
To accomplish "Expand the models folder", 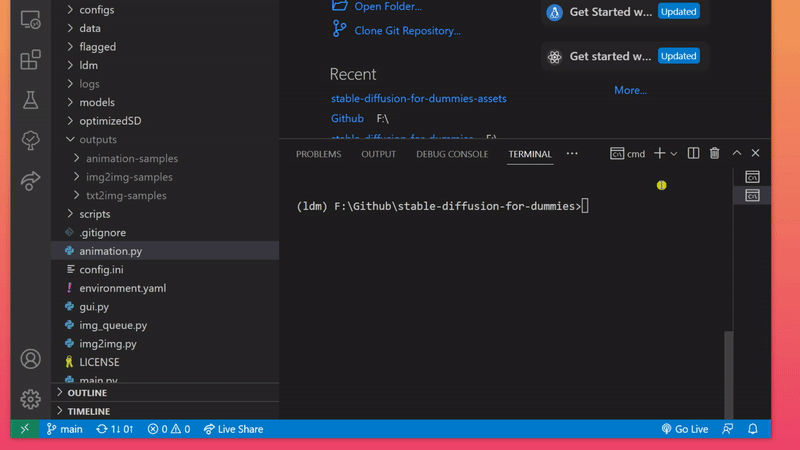I will click(165, 103).
